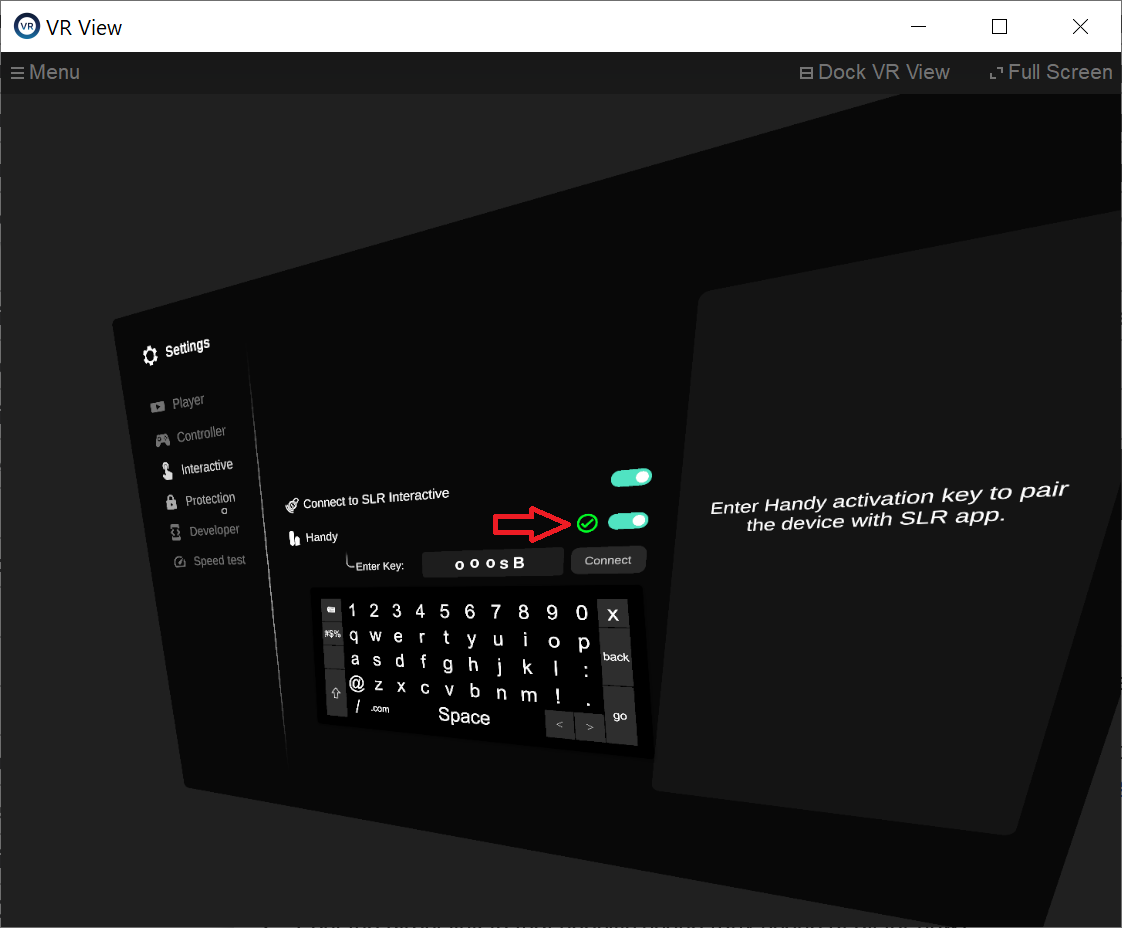Image resolution: width=1122 pixels, height=928 pixels.
Task: Click the Settings gear icon
Action: click(x=150, y=355)
